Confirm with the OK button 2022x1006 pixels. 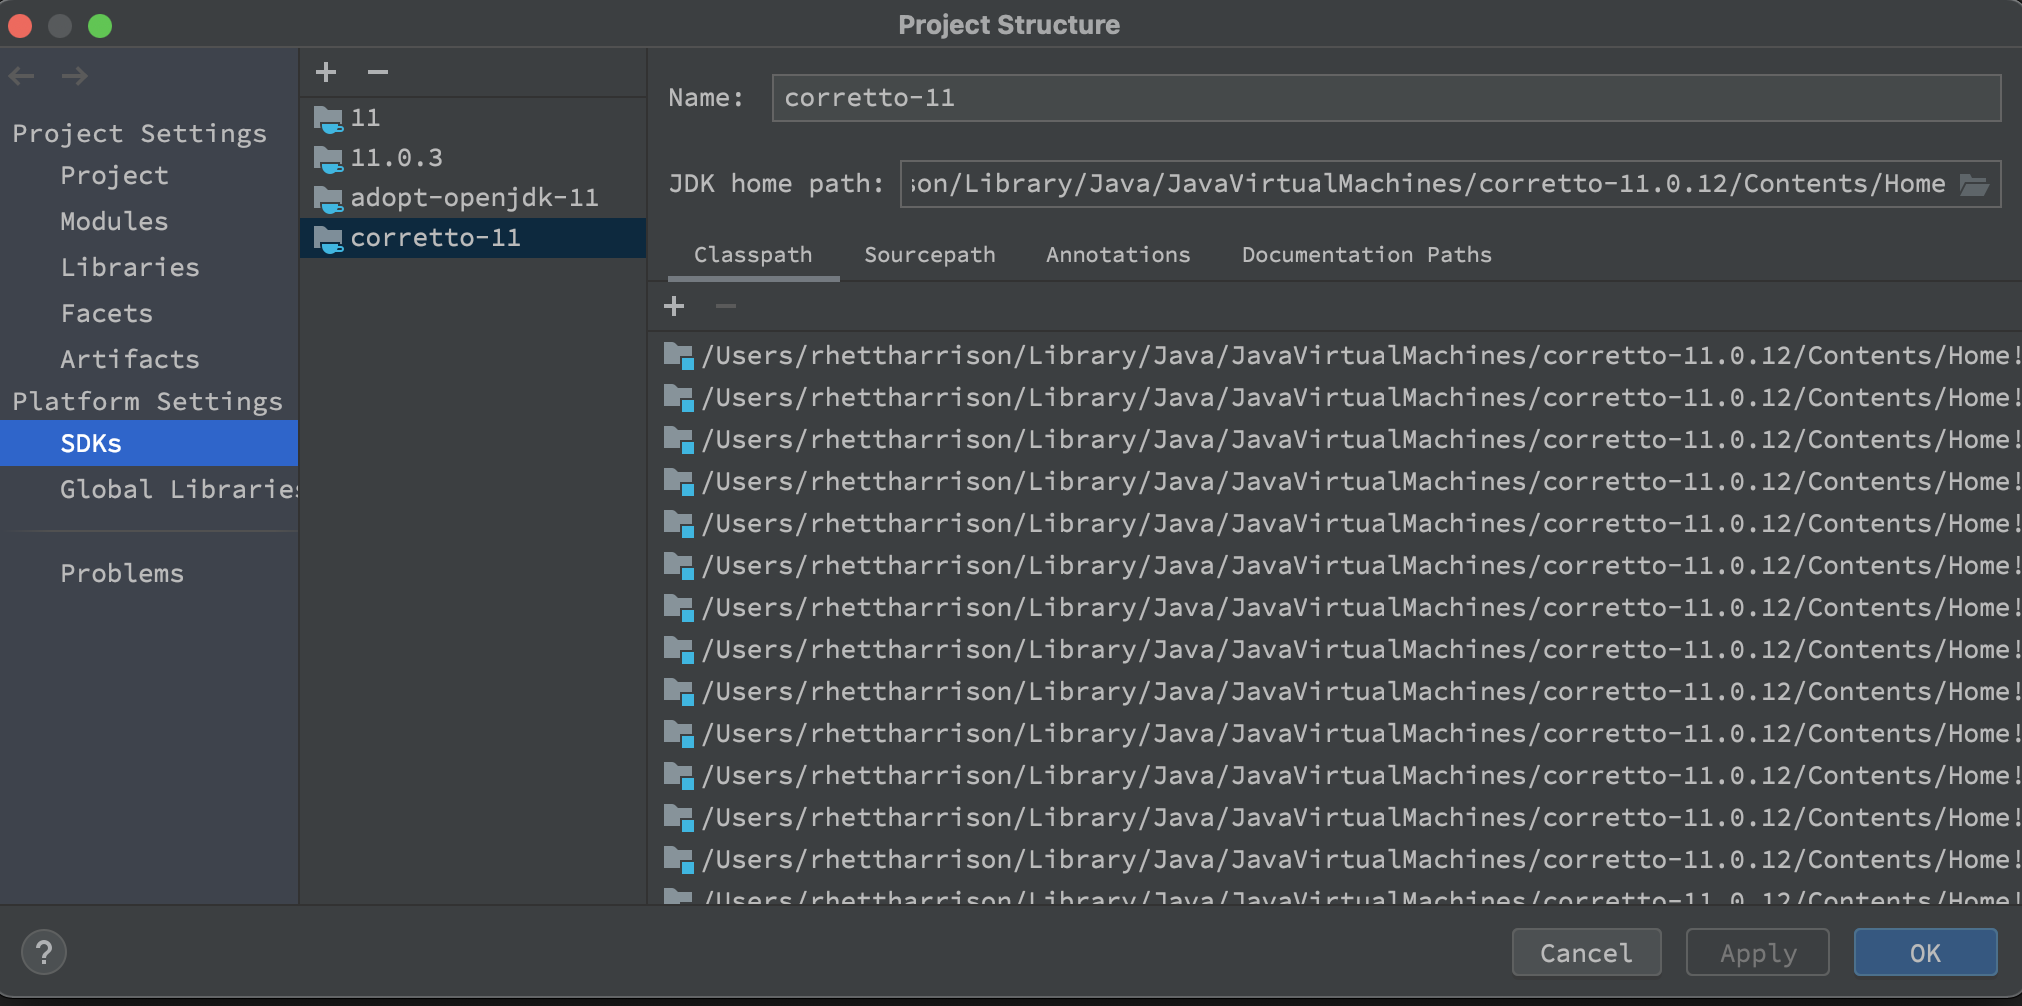(1925, 953)
